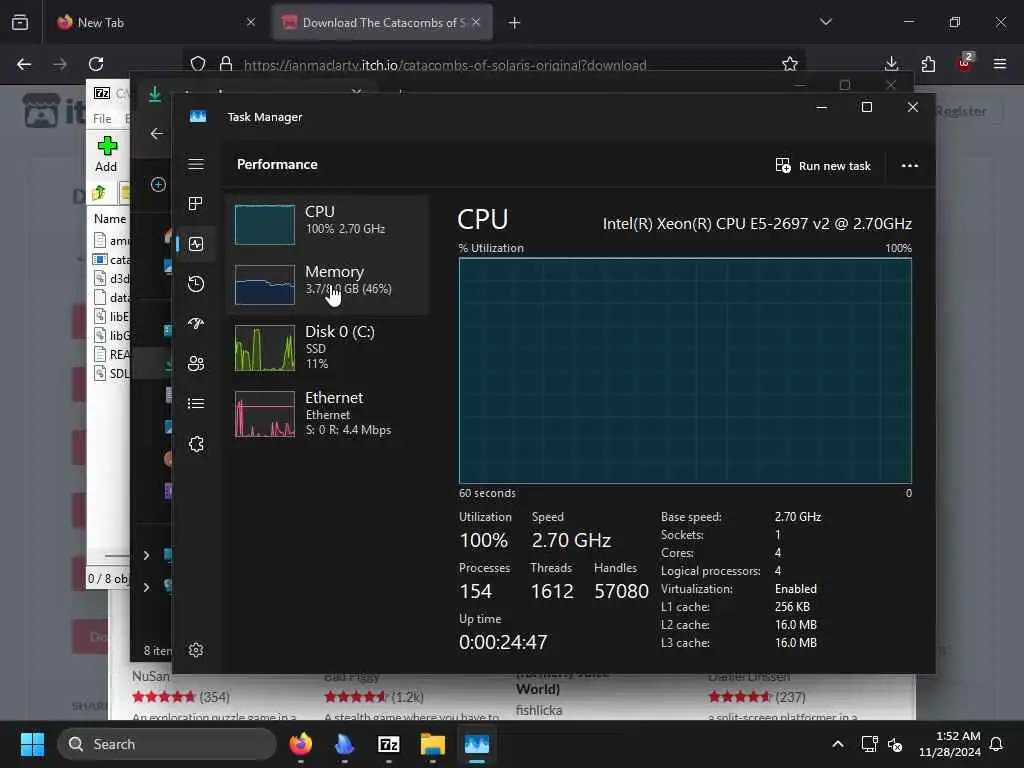Open a new browser tab with plus
The height and width of the screenshot is (768, 1024).
pos(515,23)
